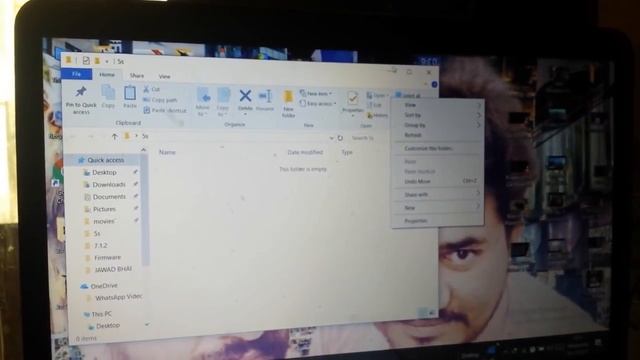This screenshot has width=640, height=360.
Task: Open Downloads in the navigation pane
Action: click(109, 184)
